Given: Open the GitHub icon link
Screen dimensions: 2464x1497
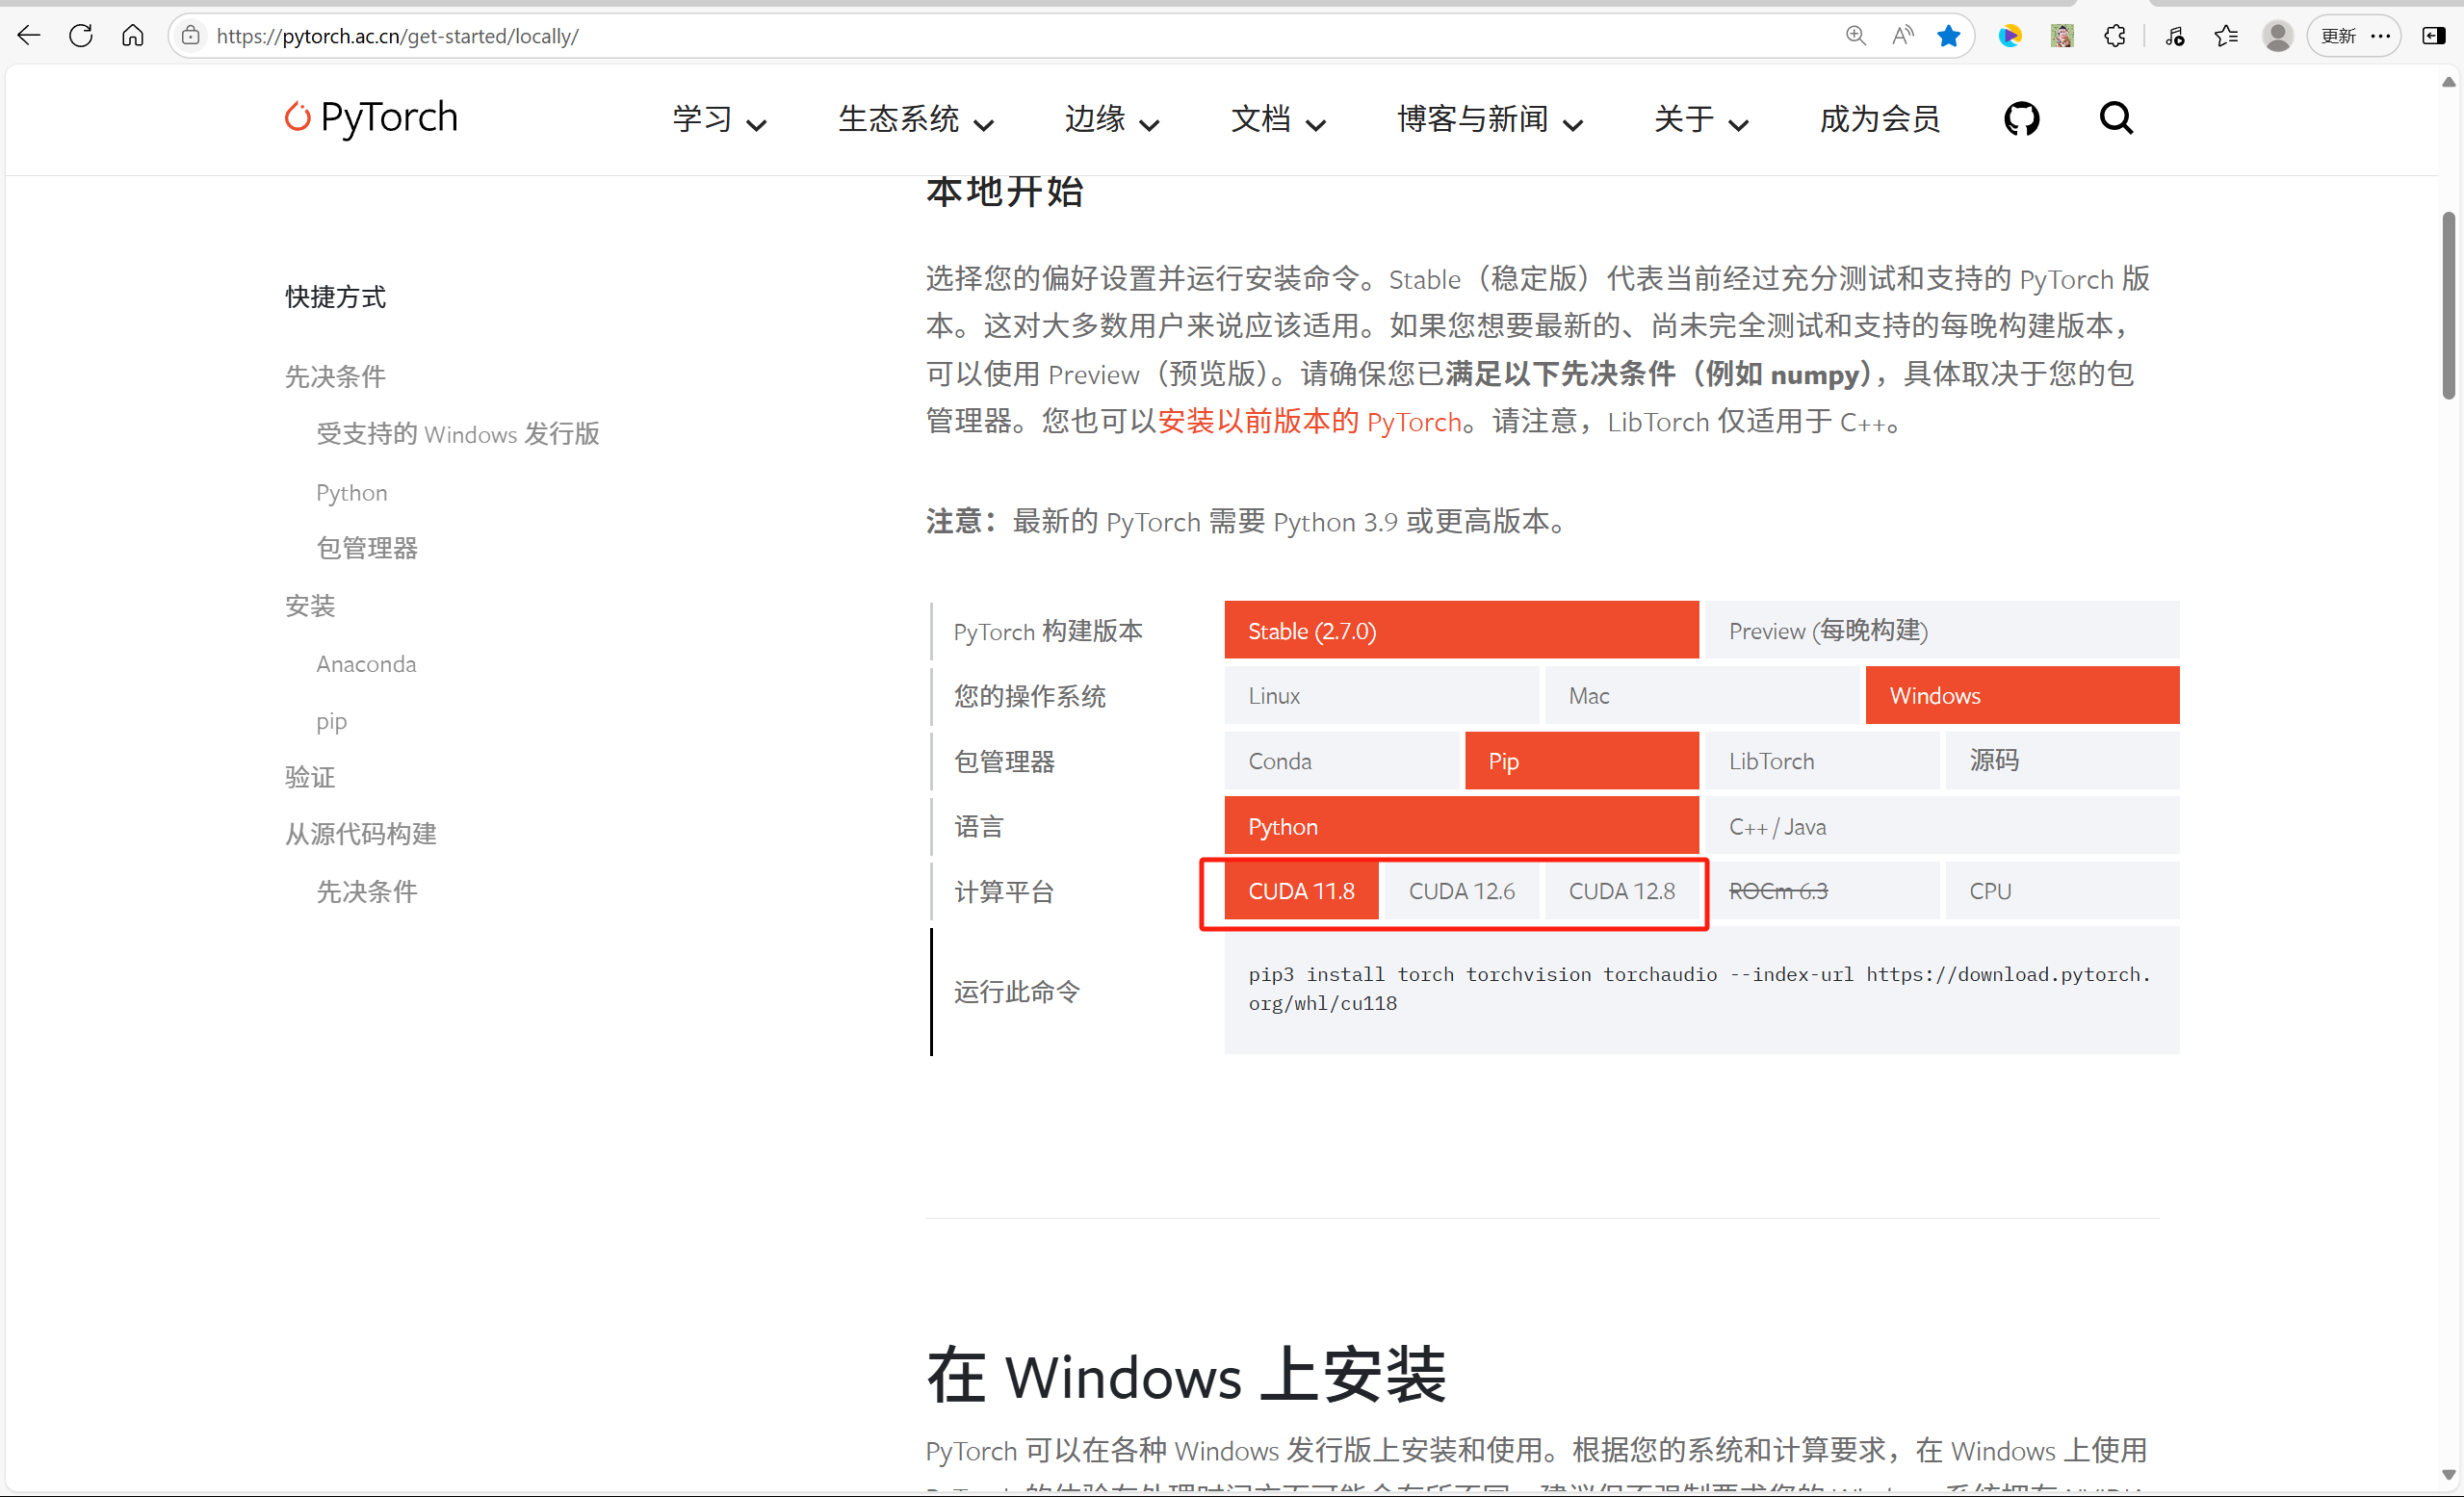Looking at the screenshot, I should (2021, 119).
